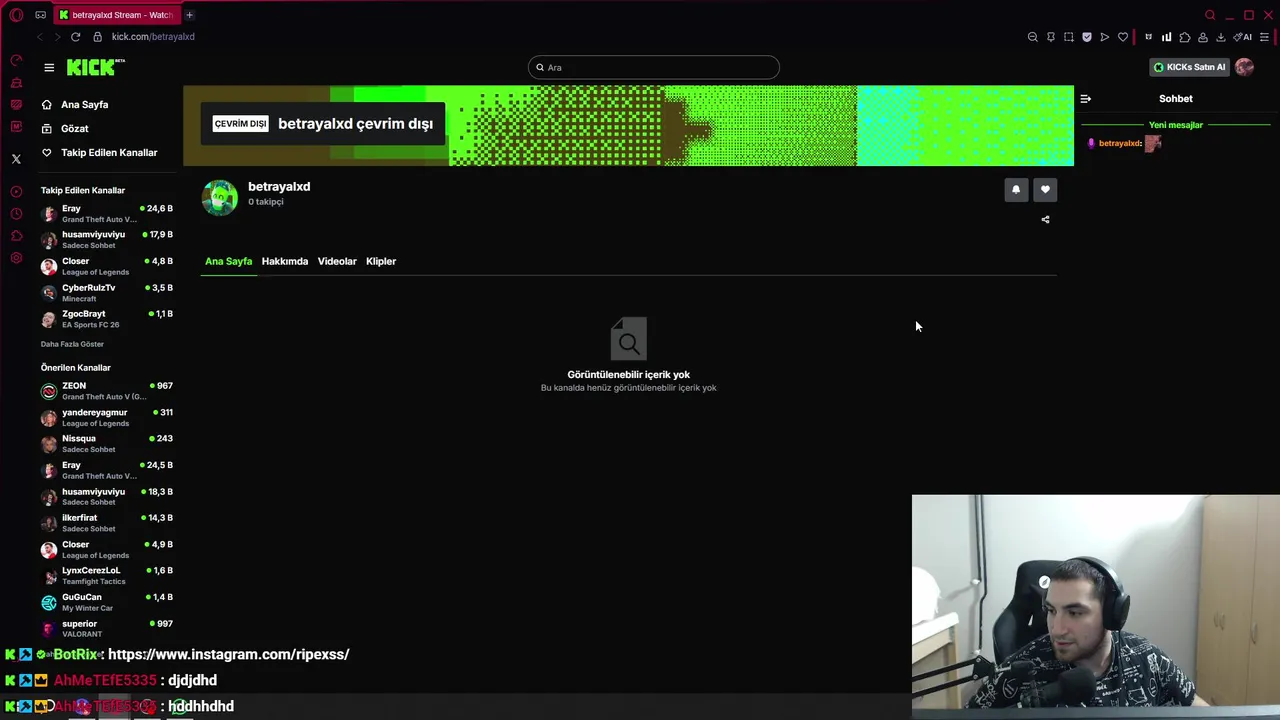
Task: Click the Ara search field
Action: click(654, 67)
